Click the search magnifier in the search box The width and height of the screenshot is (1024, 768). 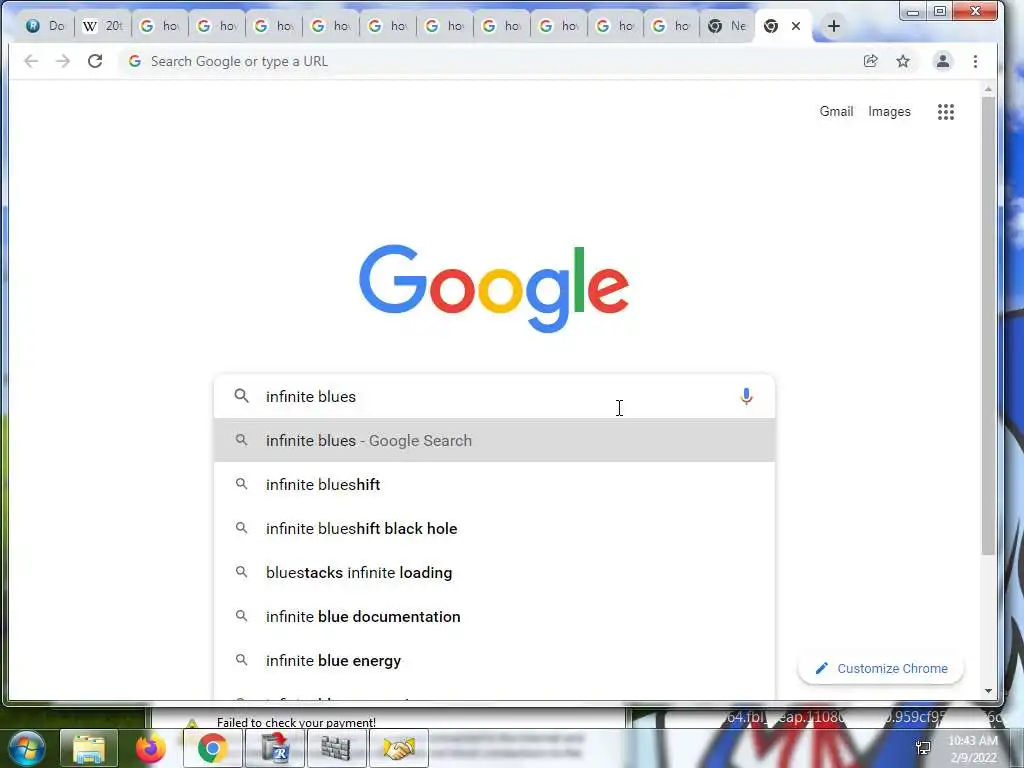coord(242,396)
